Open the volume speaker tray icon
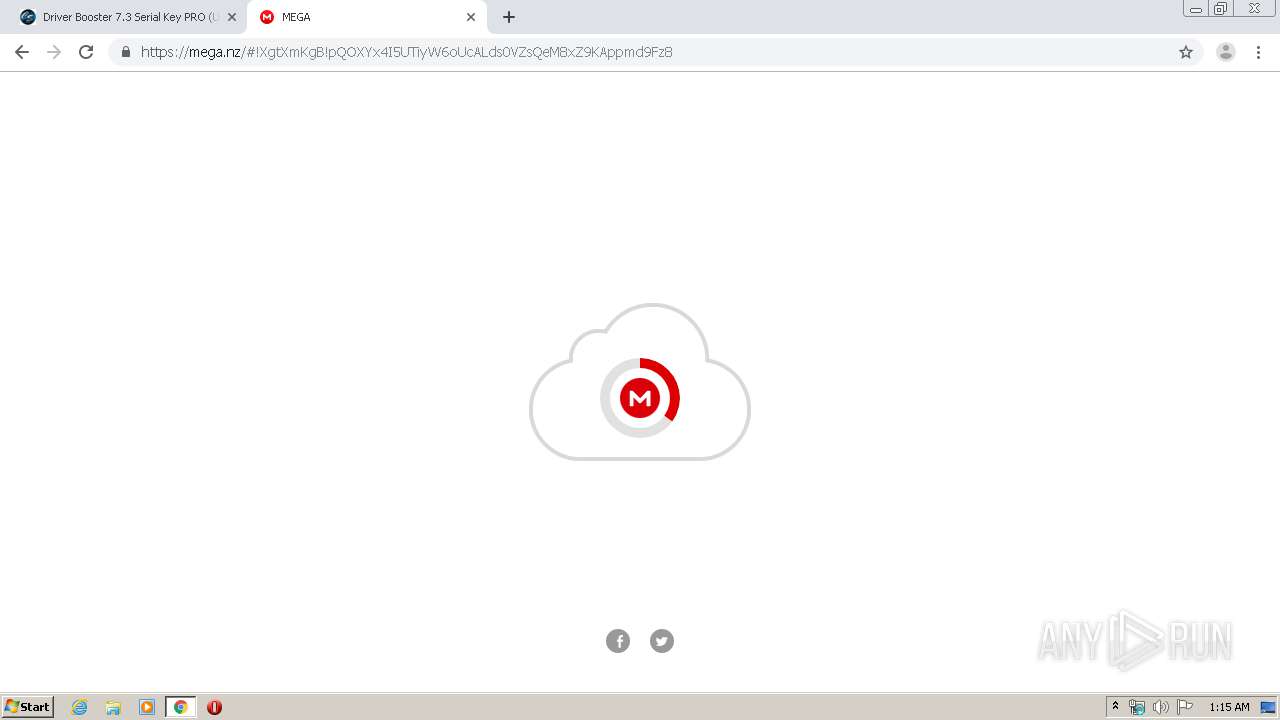This screenshot has width=1280, height=720. [x=1161, y=707]
